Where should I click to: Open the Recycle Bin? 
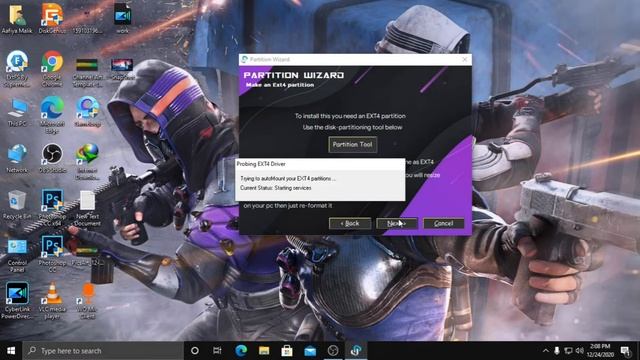[17, 205]
